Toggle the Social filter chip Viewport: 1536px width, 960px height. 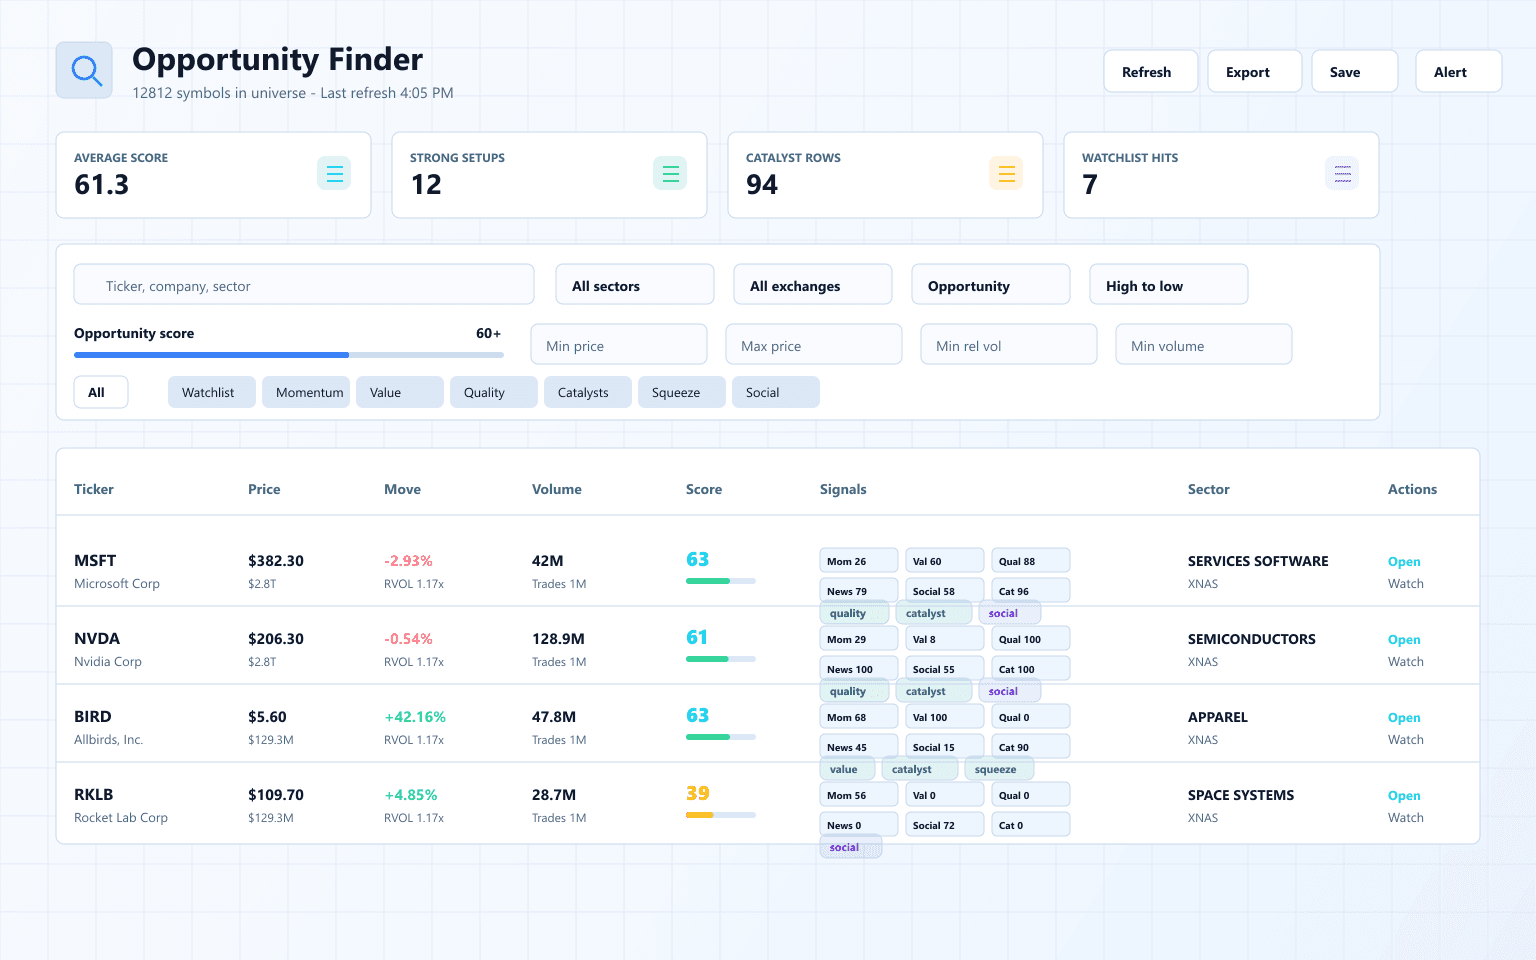776,392
